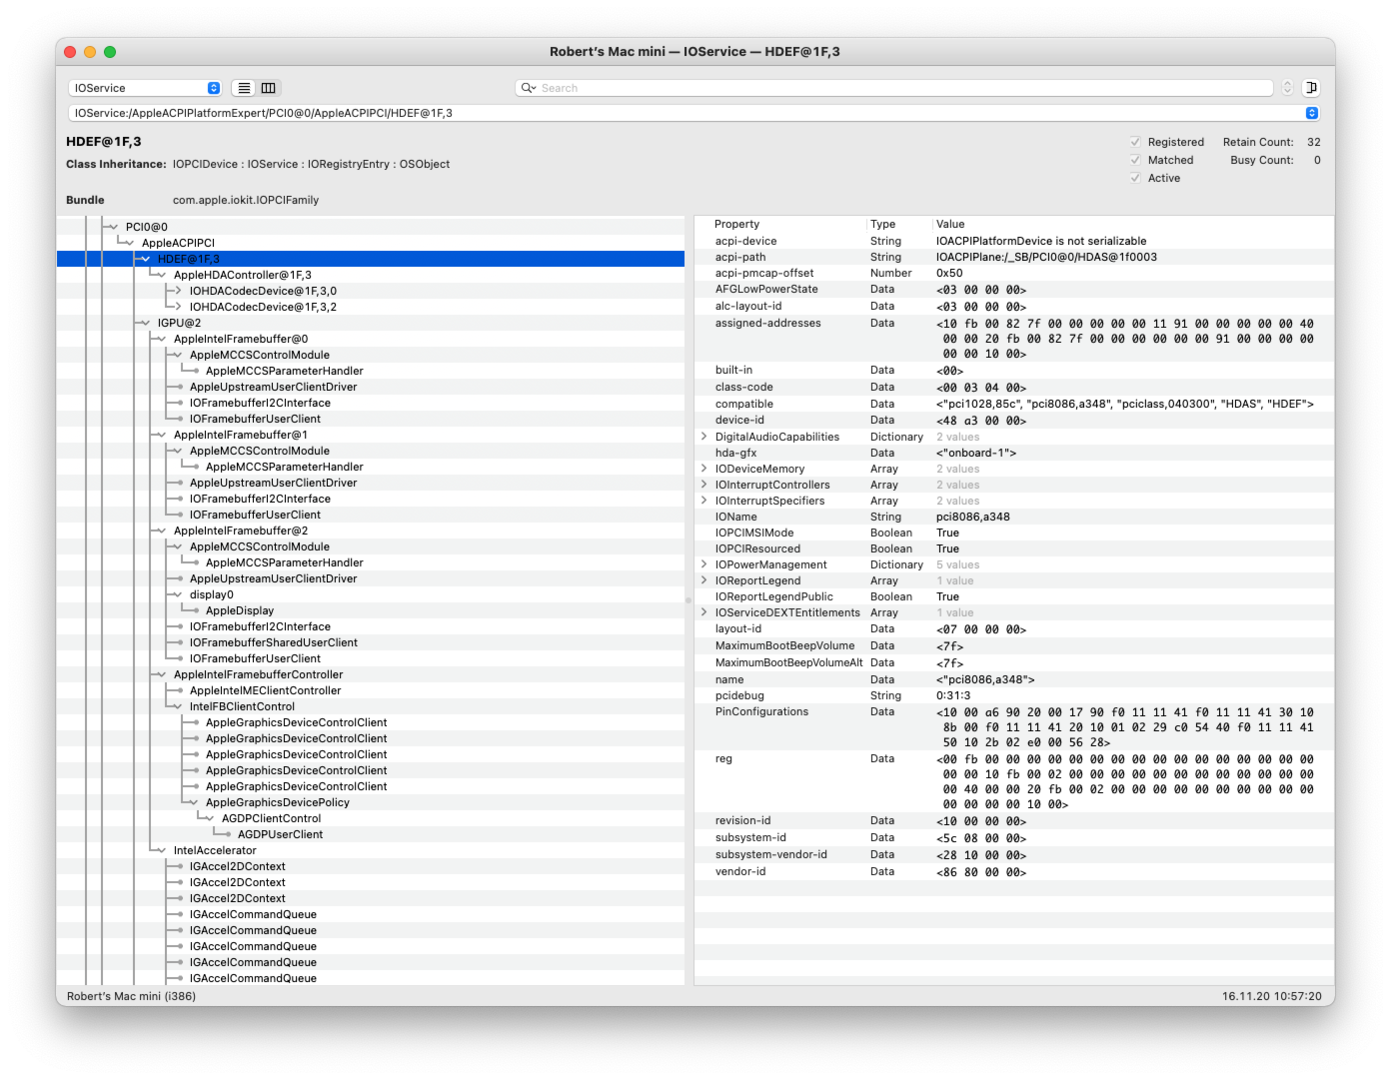Screen dimensions: 1391x1080
Task: Collapse the AGDPClientControl node
Action: tap(210, 819)
